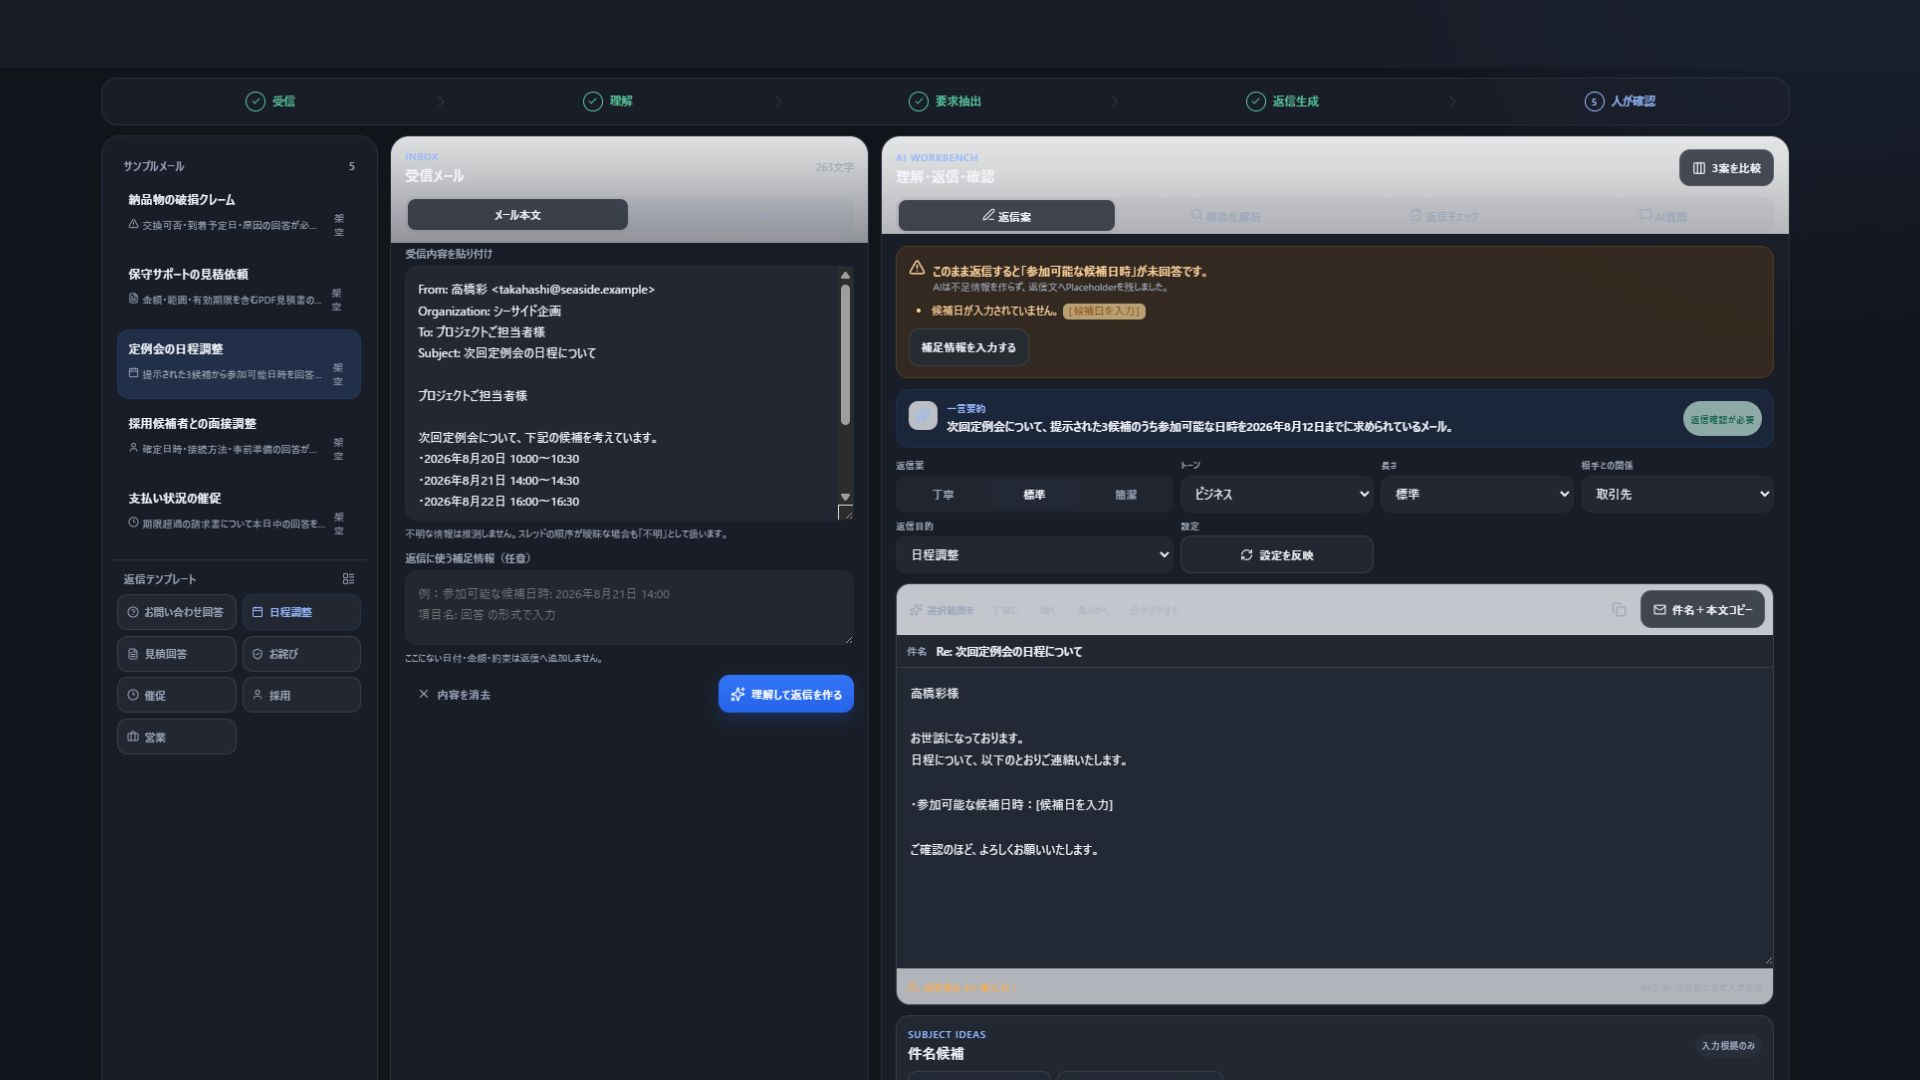Click the checkmark icon of 理解 step
This screenshot has height=1080, width=1920.
point(593,101)
